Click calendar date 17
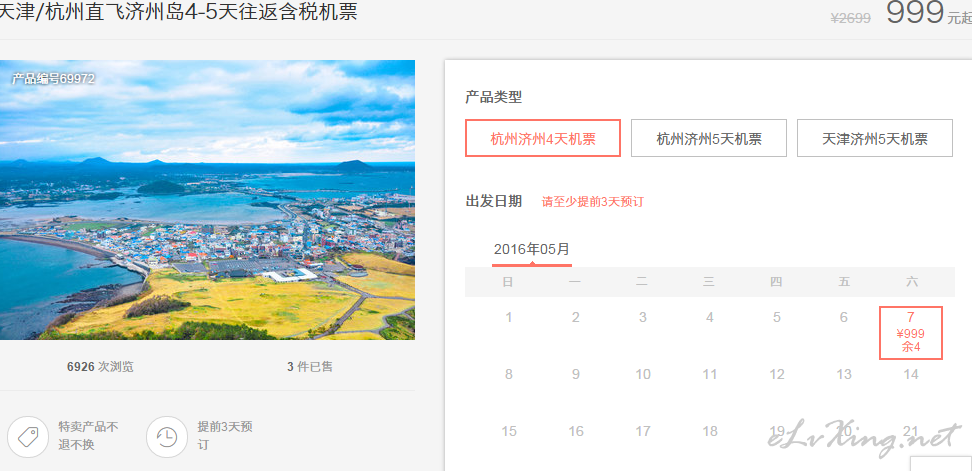The image size is (972, 471). click(643, 431)
